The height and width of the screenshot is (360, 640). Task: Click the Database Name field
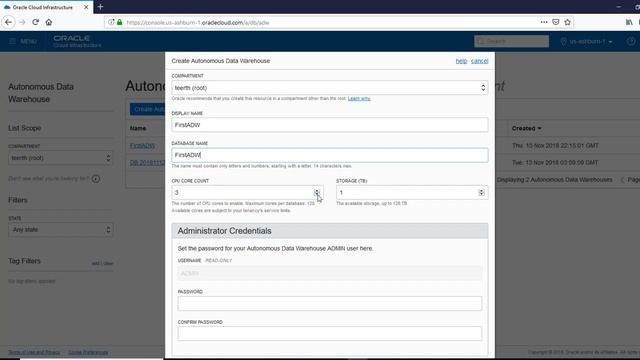(330, 155)
